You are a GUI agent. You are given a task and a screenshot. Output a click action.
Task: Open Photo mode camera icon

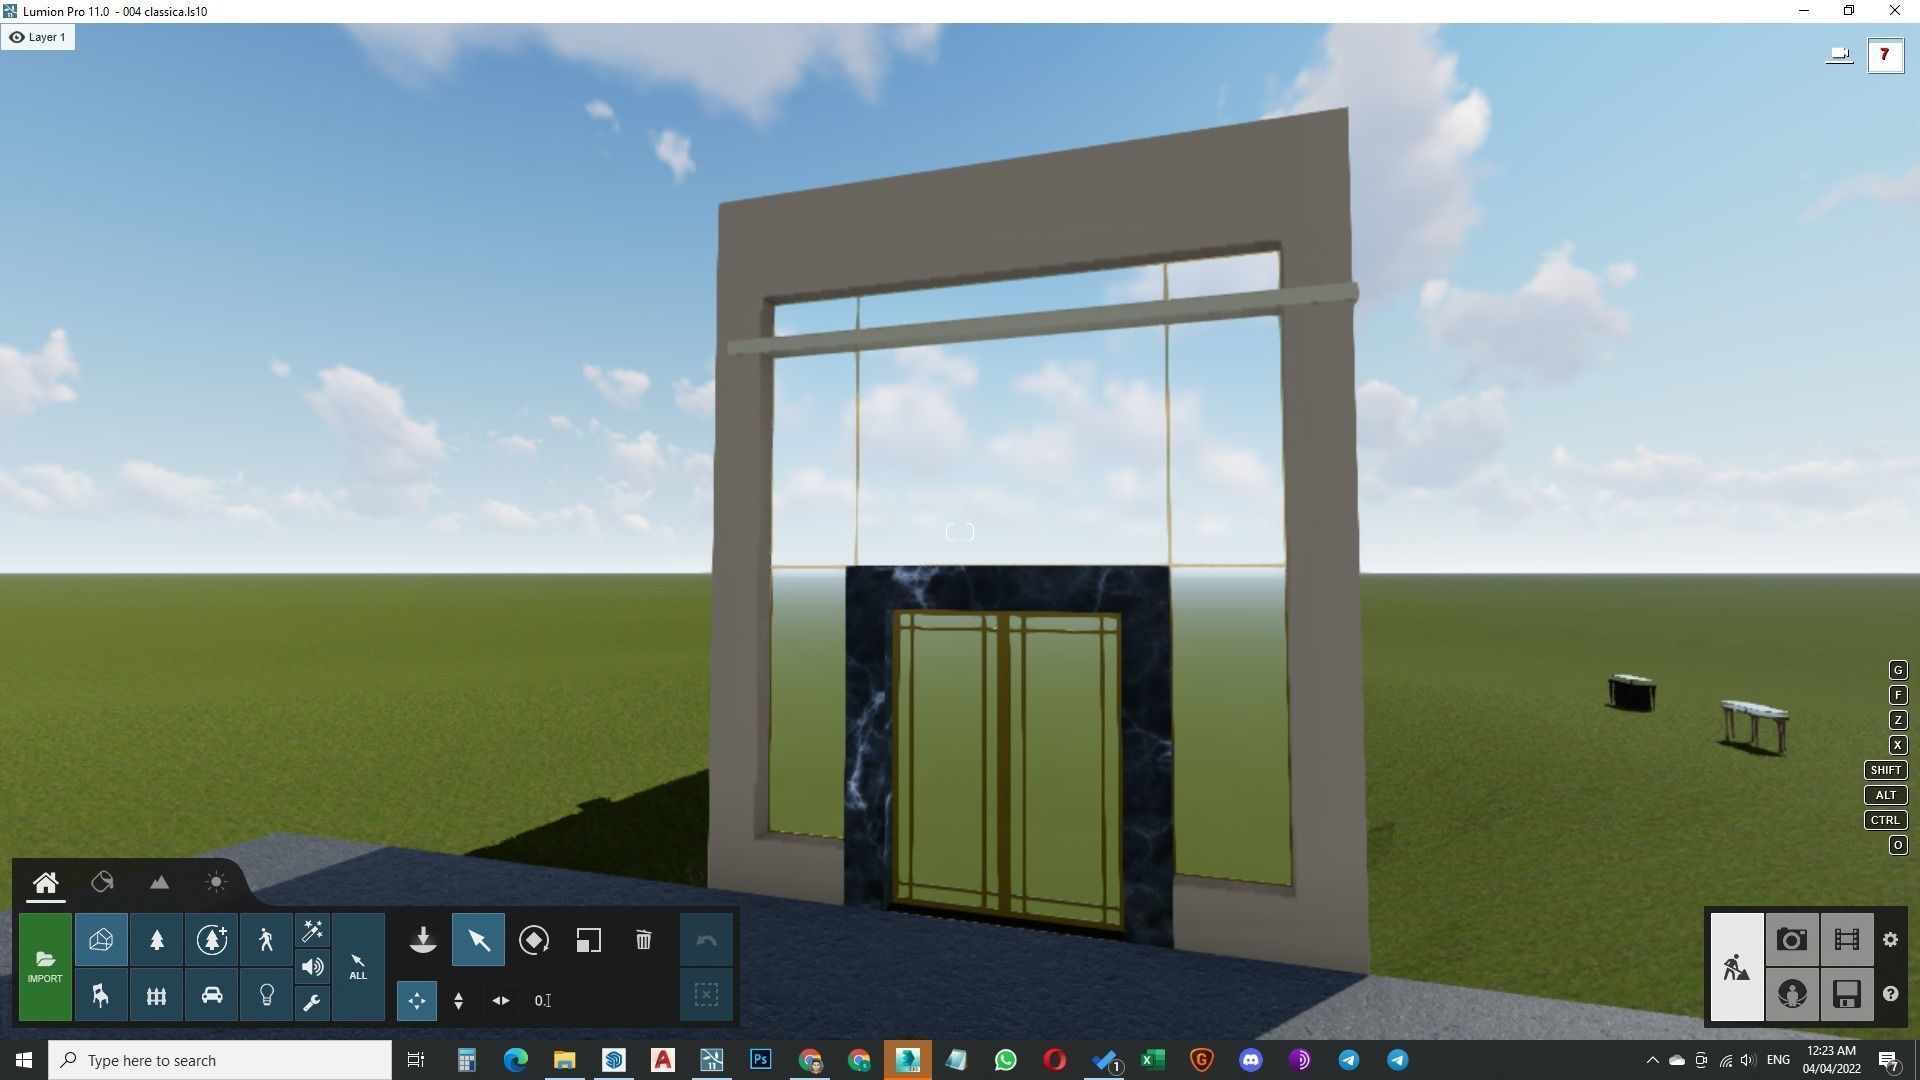(x=1791, y=940)
